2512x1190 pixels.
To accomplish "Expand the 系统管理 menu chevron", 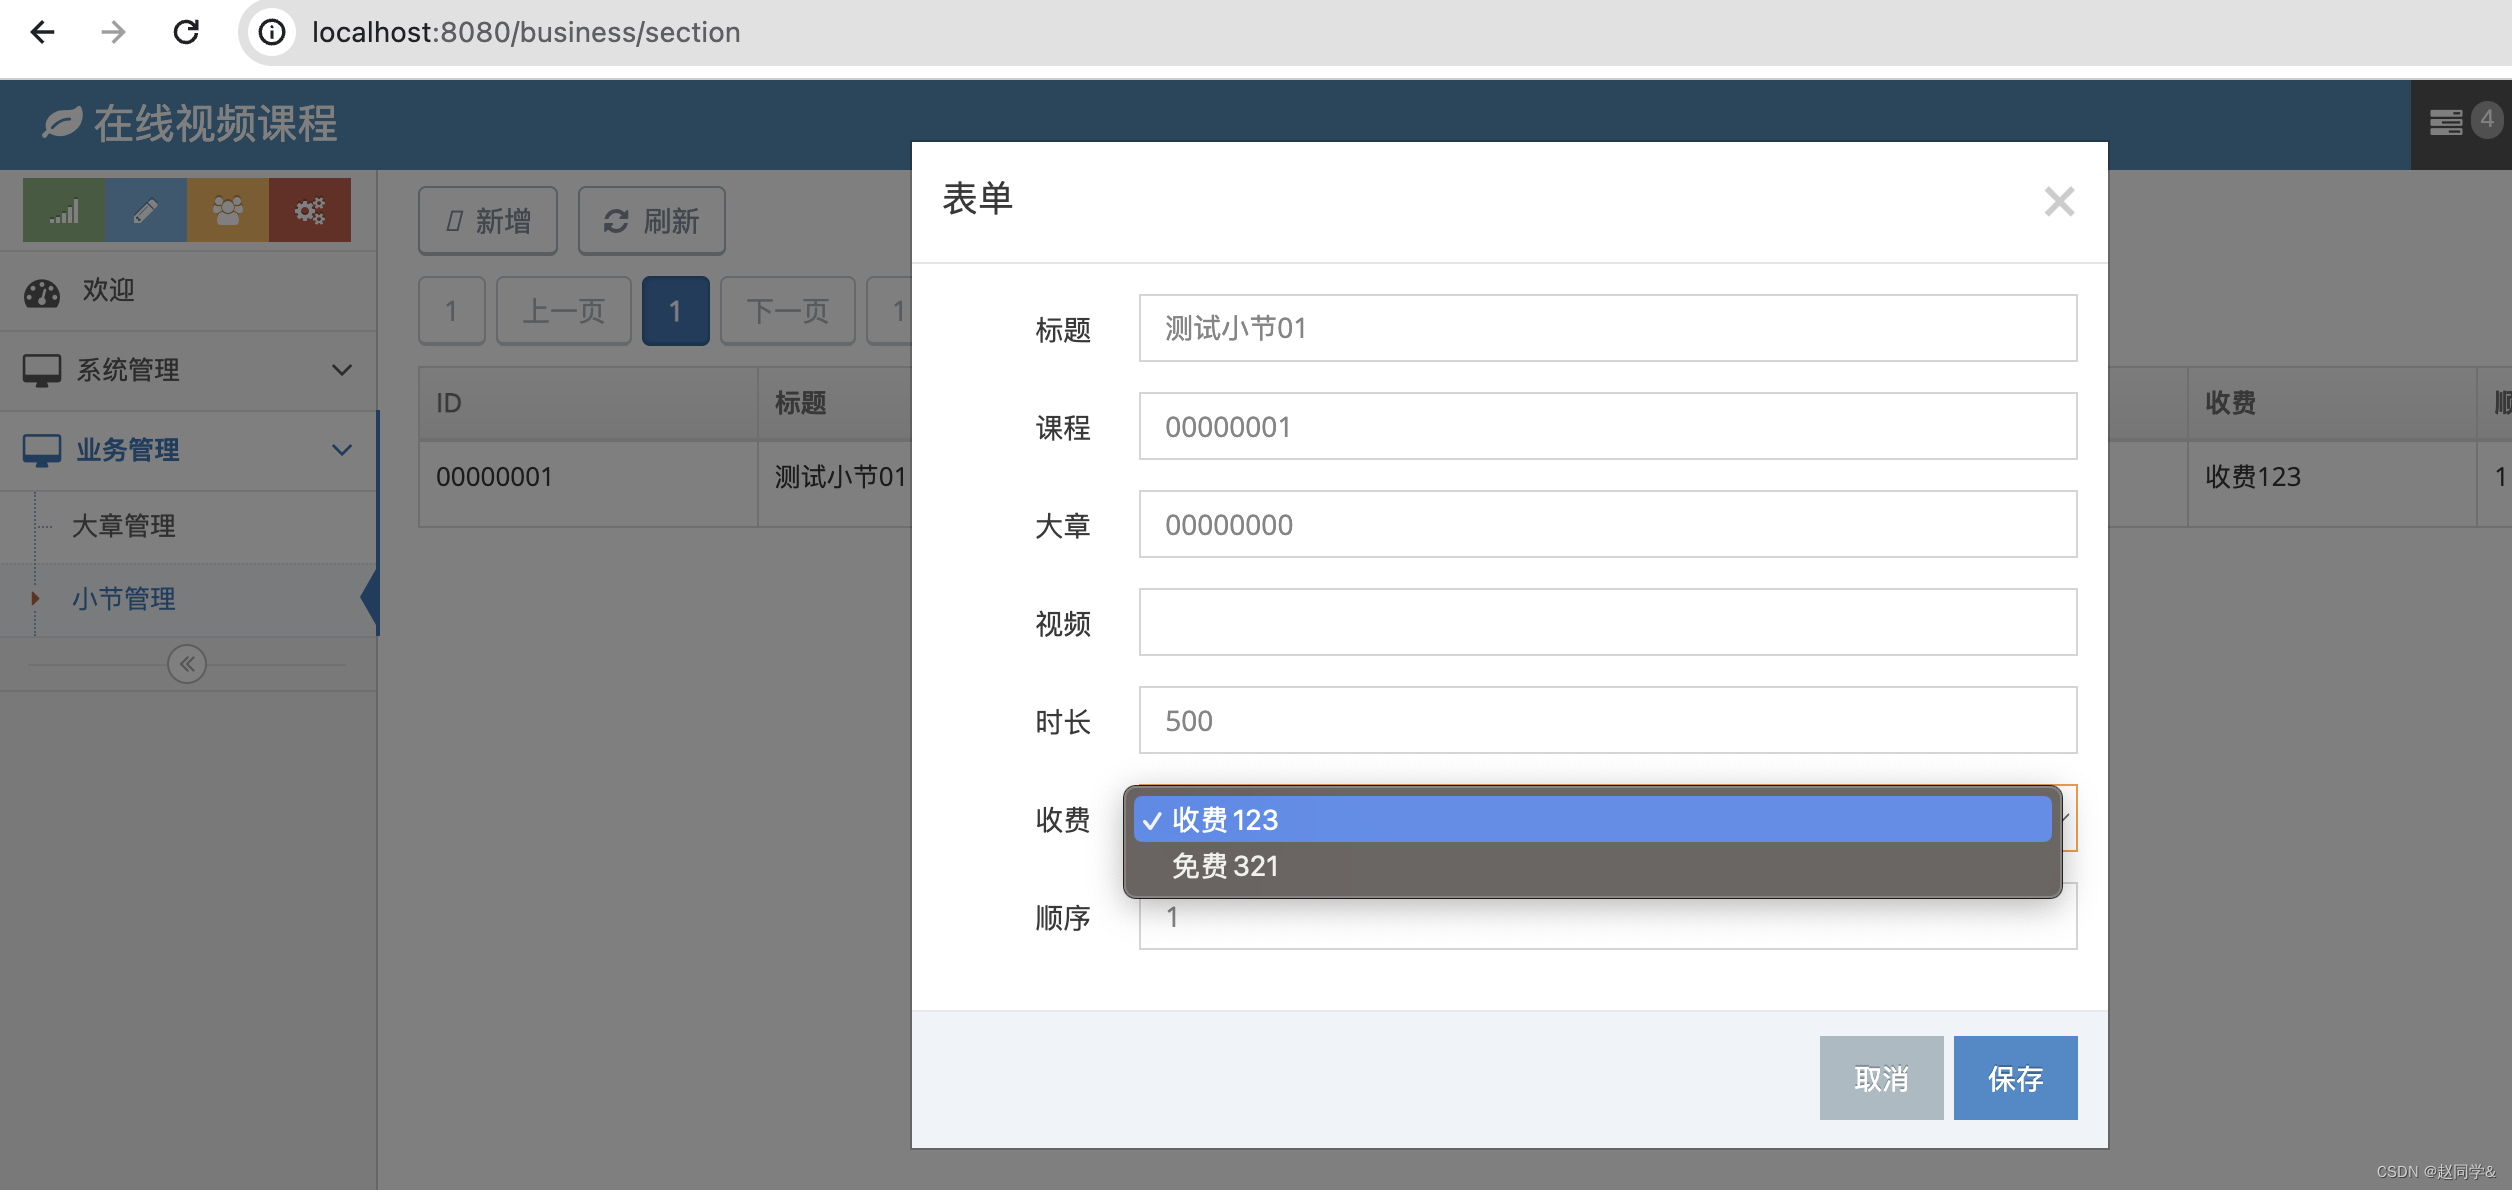I will pyautogui.click(x=342, y=370).
